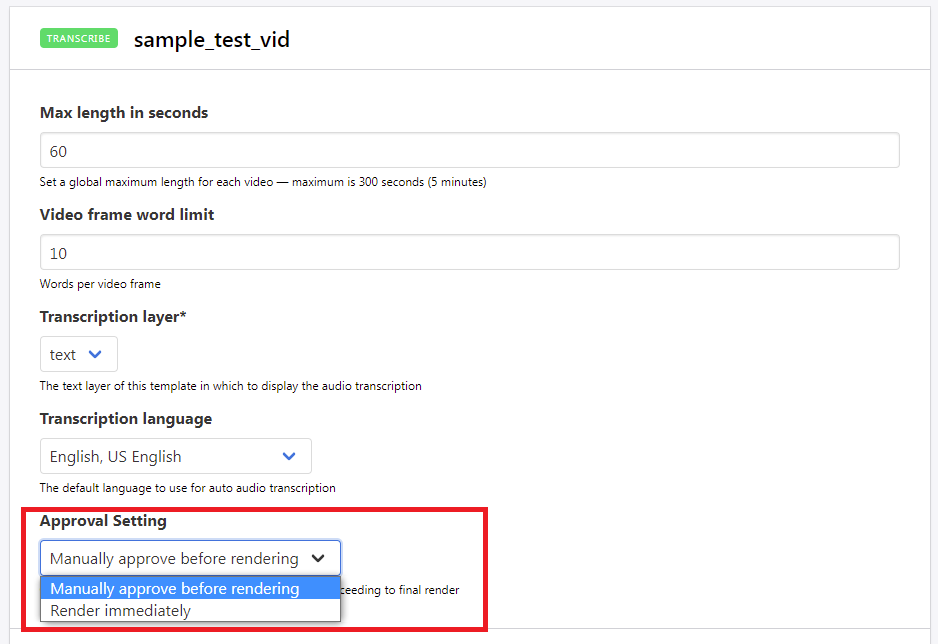
Task: Choose 'Render immediately' from the open list
Action: (x=120, y=610)
